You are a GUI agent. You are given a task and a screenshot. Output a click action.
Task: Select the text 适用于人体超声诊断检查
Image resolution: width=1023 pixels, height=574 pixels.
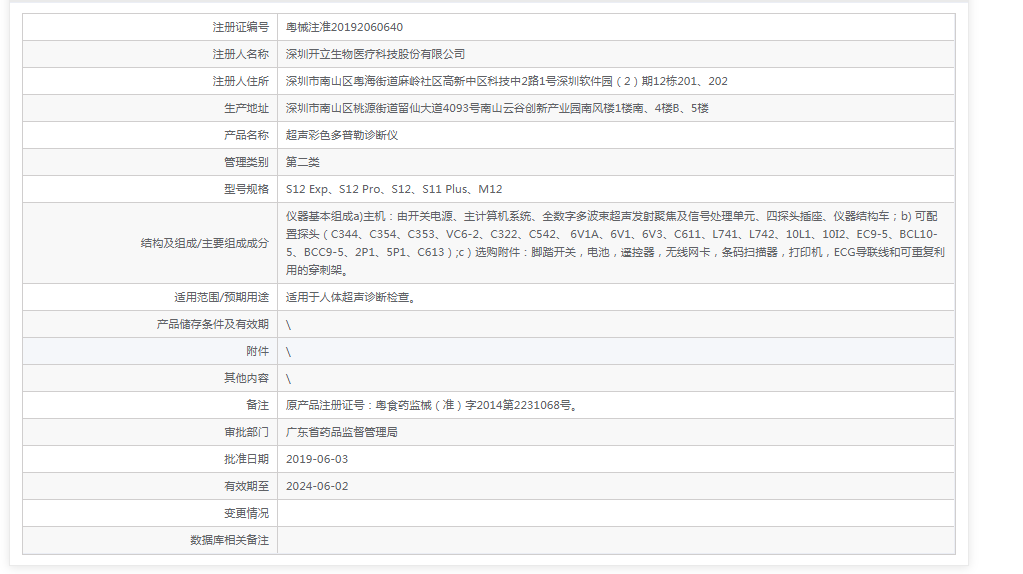tap(350, 297)
